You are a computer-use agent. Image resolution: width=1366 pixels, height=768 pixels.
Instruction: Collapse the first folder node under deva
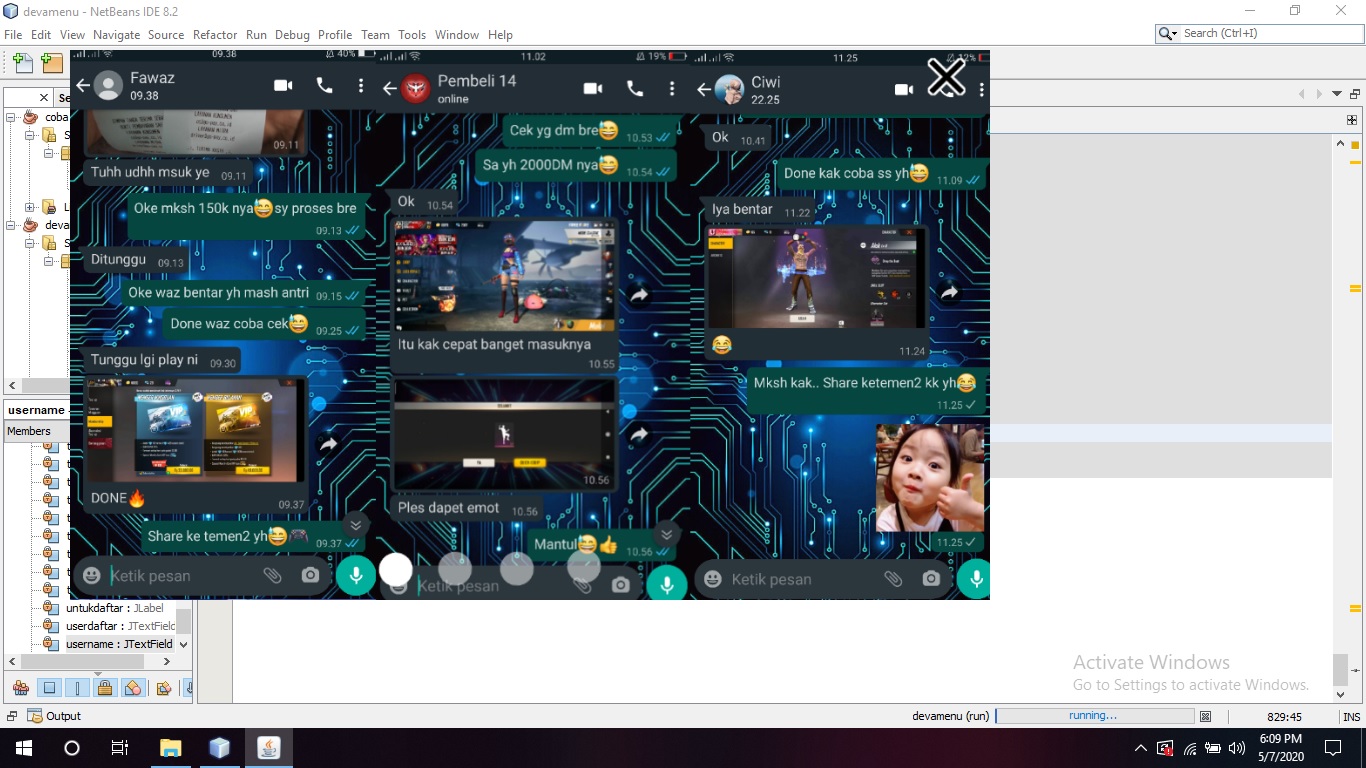pyautogui.click(x=30, y=243)
